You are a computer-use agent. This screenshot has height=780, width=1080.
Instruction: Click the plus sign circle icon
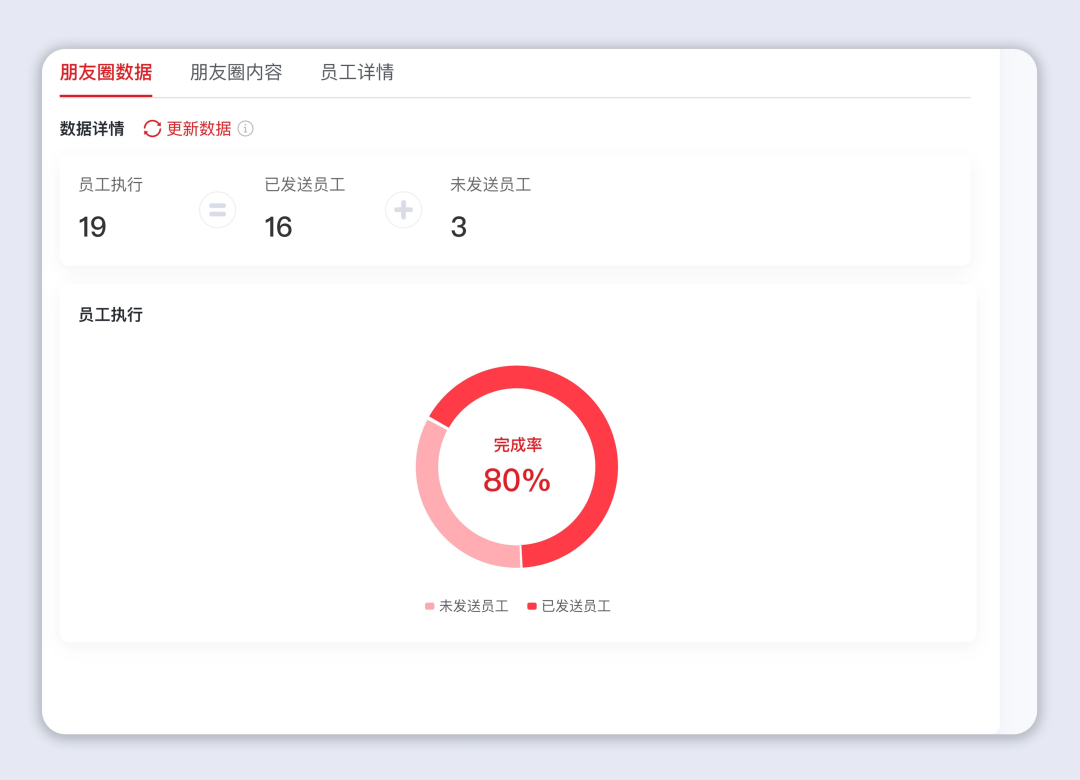(x=403, y=210)
